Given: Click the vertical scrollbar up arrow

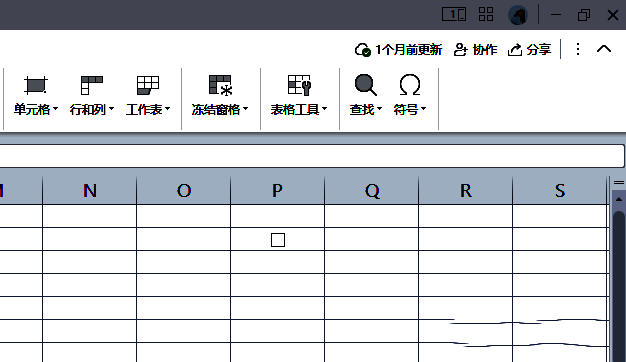Looking at the screenshot, I should click(x=619, y=199).
